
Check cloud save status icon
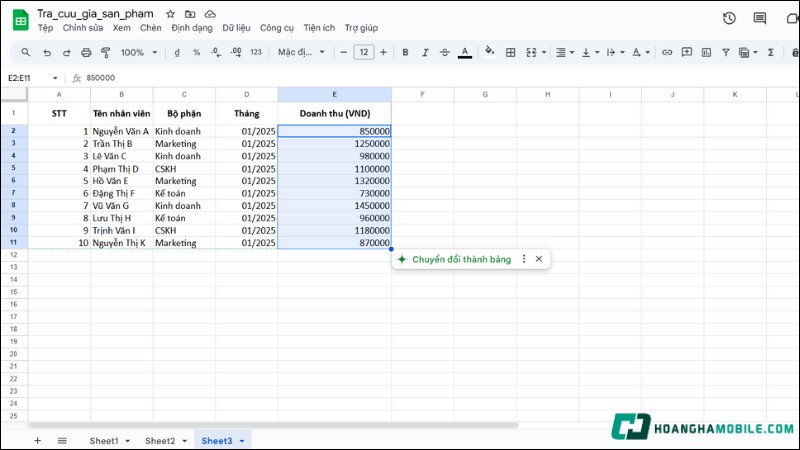(210, 14)
